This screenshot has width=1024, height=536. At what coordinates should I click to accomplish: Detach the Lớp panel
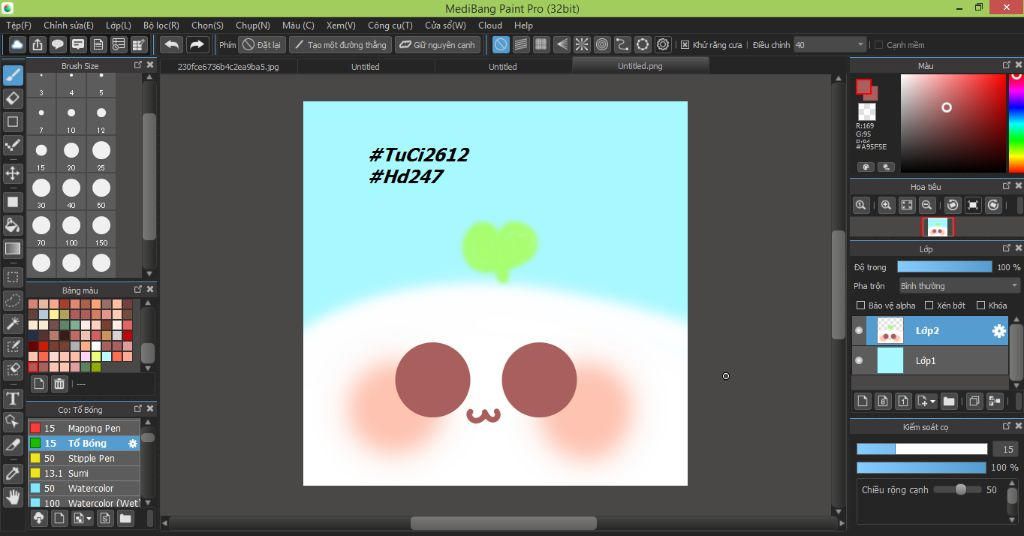click(1006, 248)
